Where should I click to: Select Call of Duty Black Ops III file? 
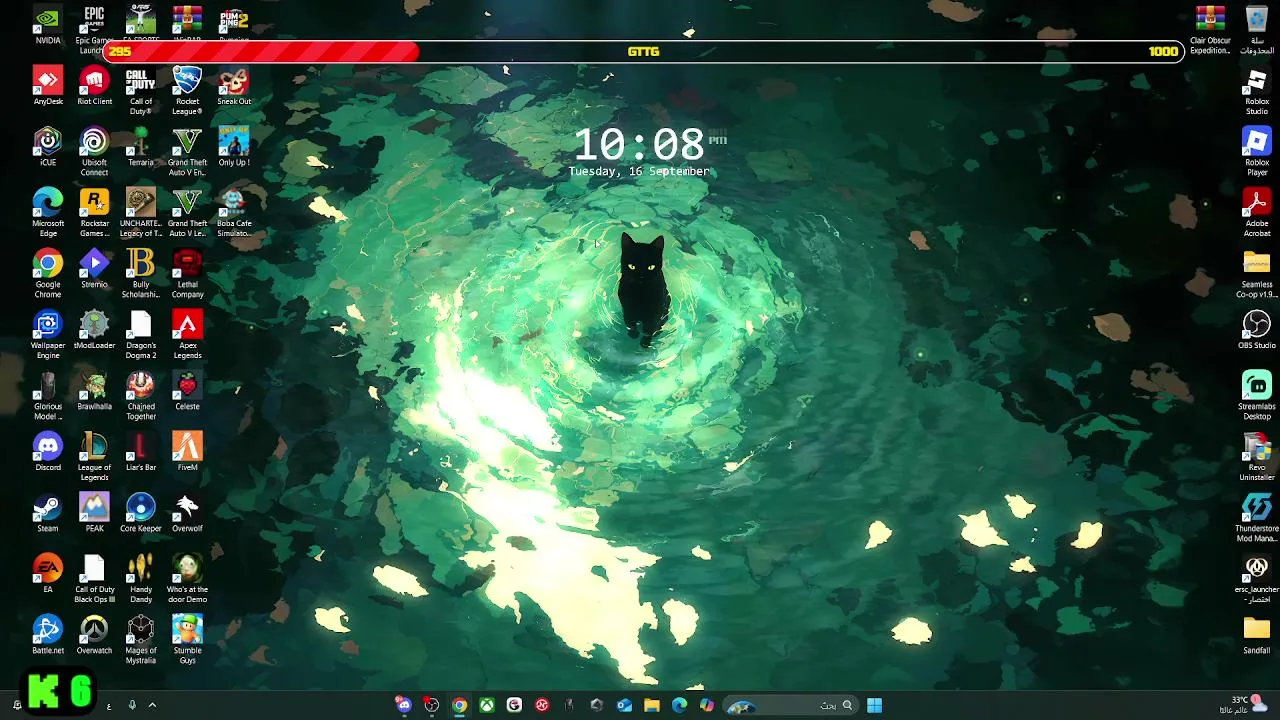94,578
